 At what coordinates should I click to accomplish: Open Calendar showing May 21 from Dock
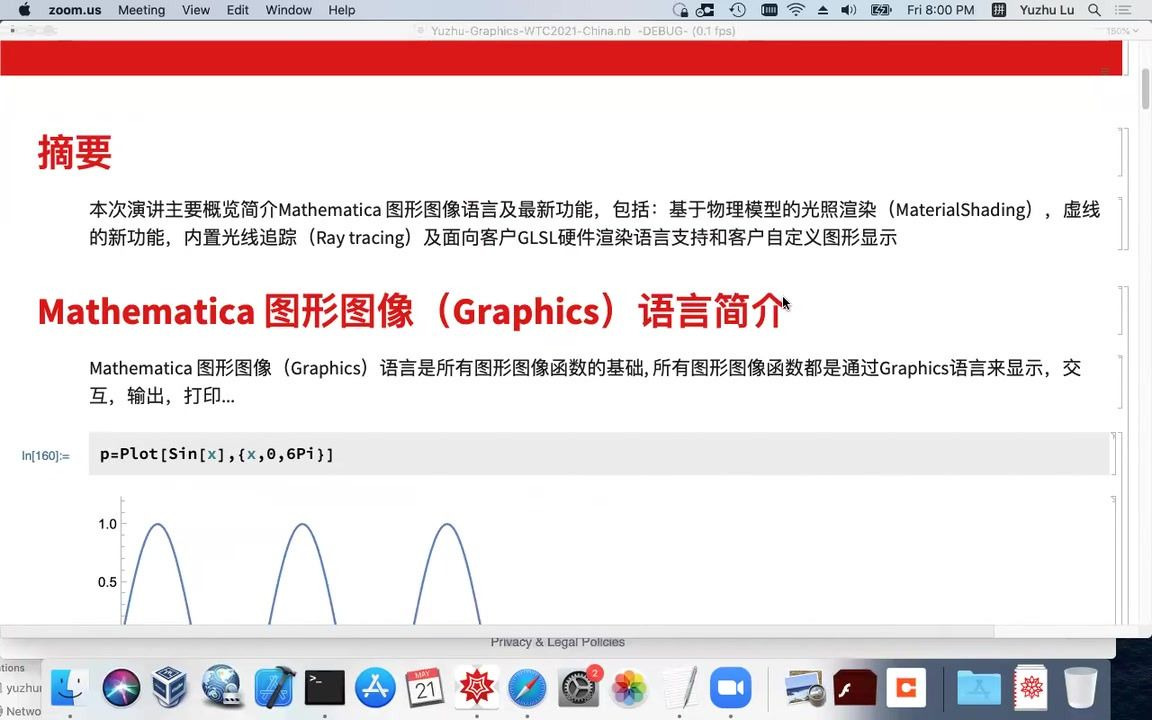[425, 687]
